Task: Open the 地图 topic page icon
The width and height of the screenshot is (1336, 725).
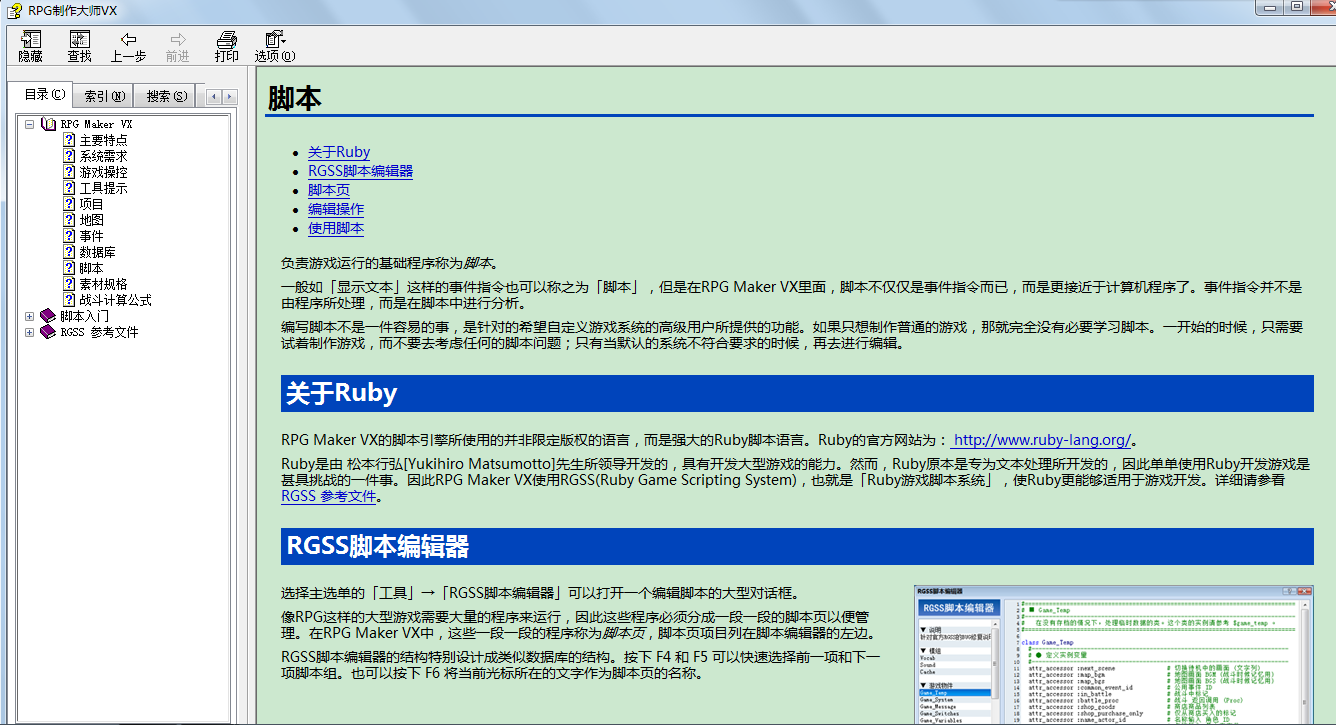Action: pyautogui.click(x=69, y=220)
